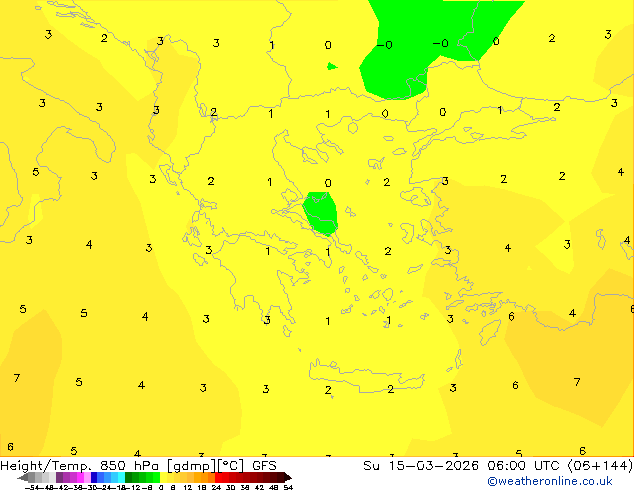Click the 'Height/Temp. 850 hPa' title text
Viewport: 634px width, 490px height.
pos(80,465)
